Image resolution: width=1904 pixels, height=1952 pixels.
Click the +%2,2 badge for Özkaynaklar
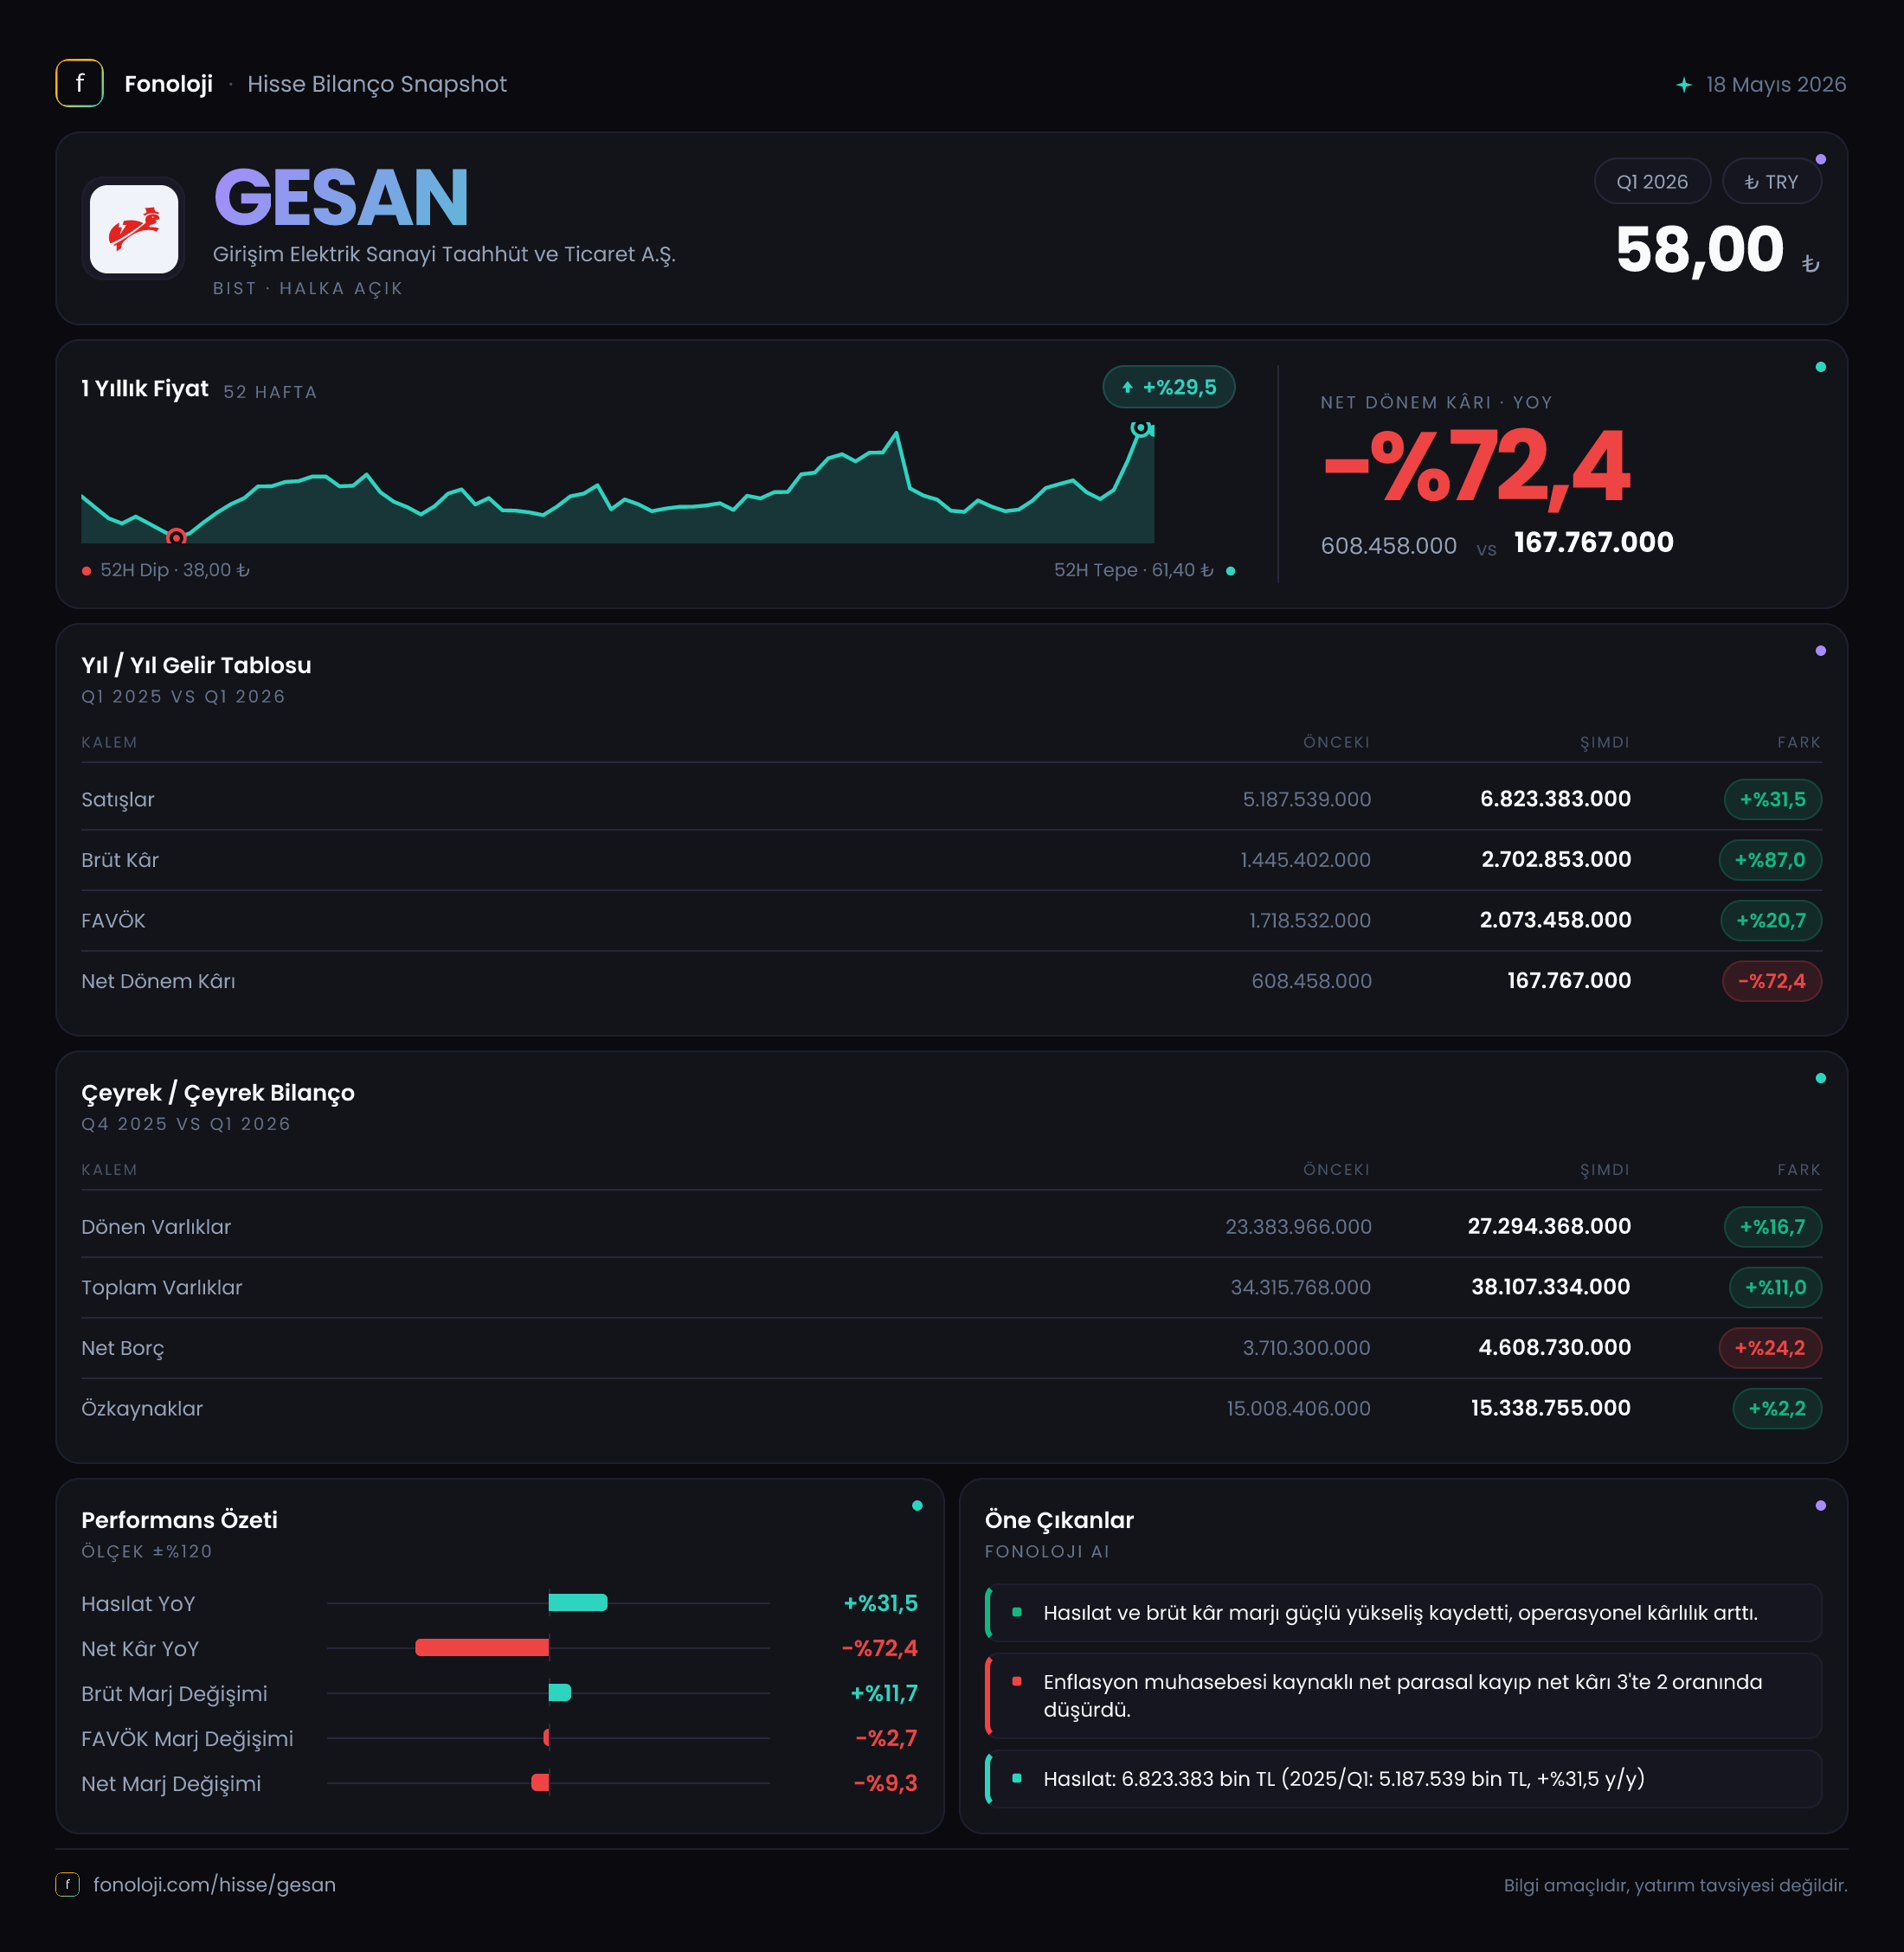point(1777,1409)
